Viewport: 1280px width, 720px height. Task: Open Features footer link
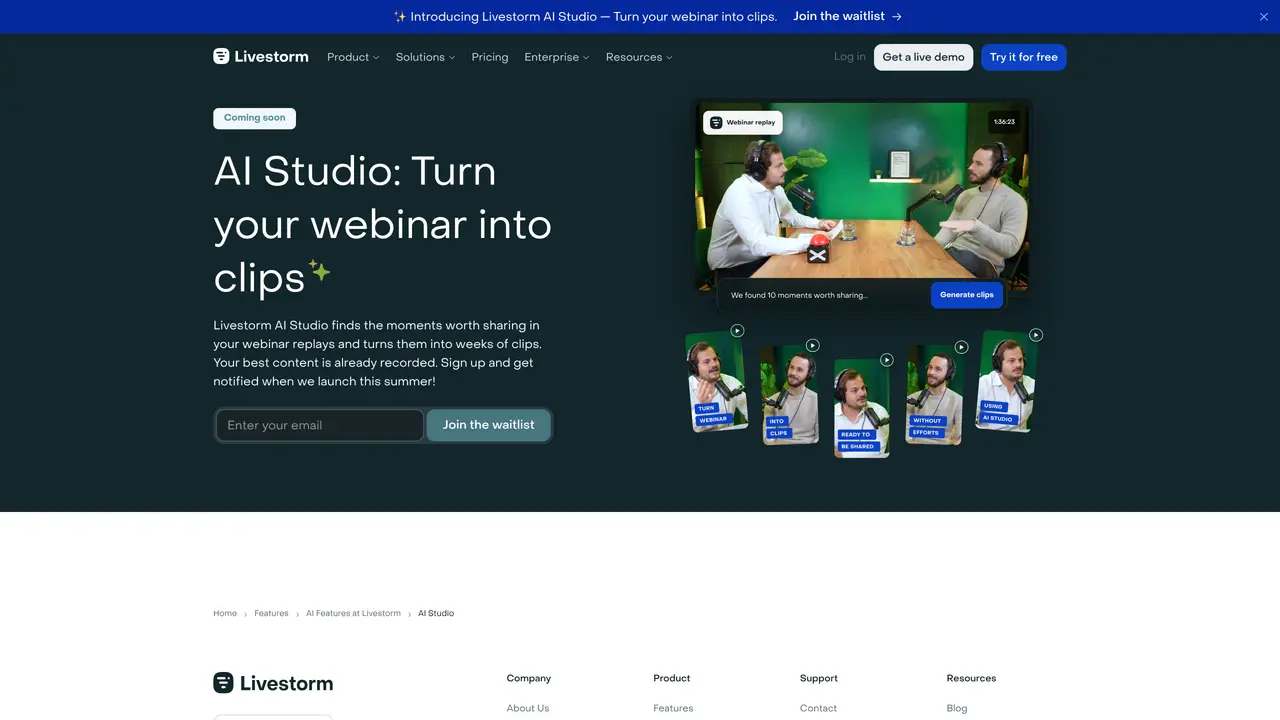pyautogui.click(x=673, y=708)
